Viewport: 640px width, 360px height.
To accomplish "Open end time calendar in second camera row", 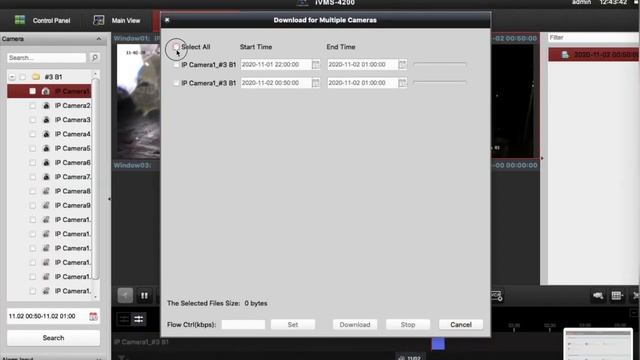I will (x=402, y=83).
